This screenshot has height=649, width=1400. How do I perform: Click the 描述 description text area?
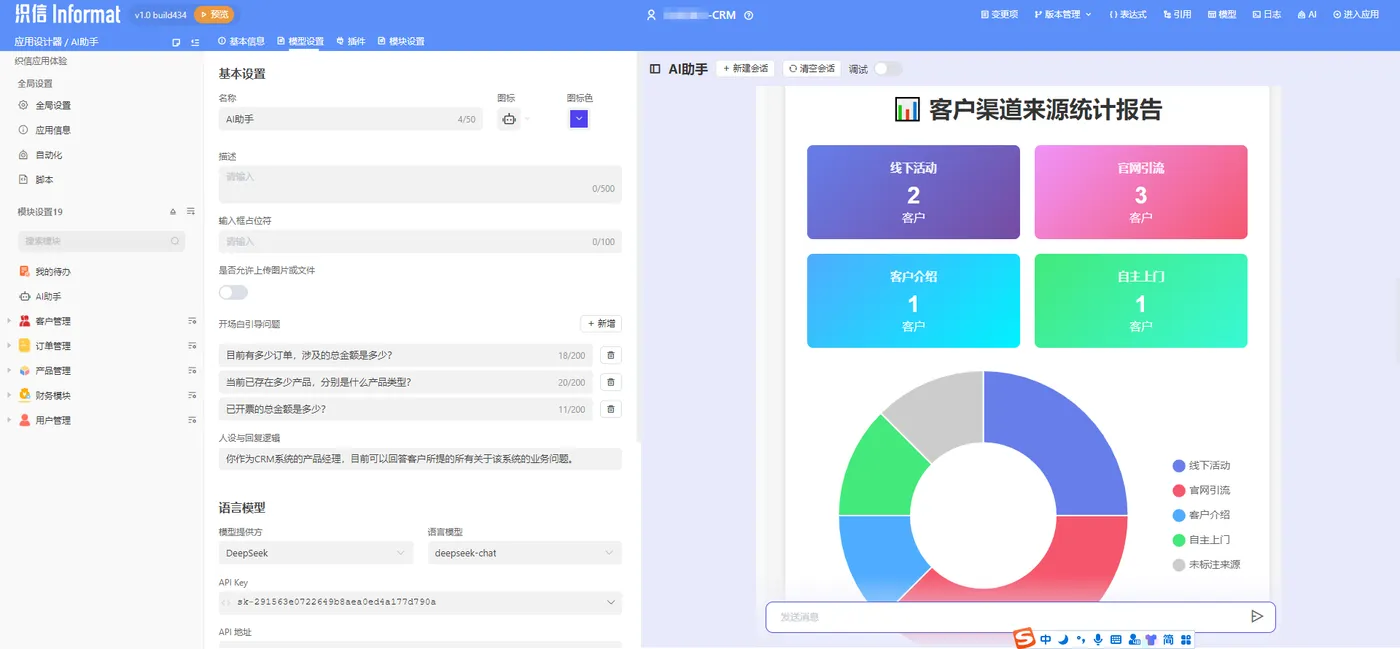click(420, 185)
